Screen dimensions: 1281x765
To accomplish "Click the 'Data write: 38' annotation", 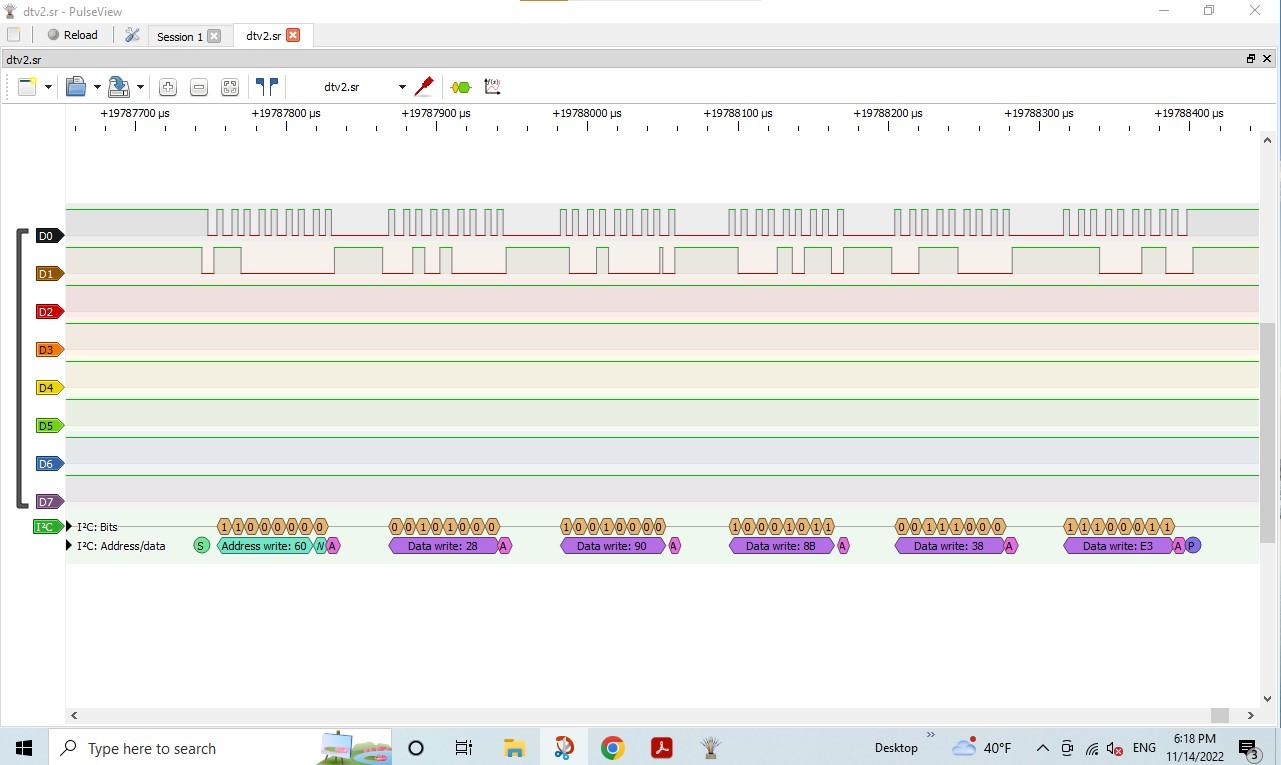I will [949, 546].
